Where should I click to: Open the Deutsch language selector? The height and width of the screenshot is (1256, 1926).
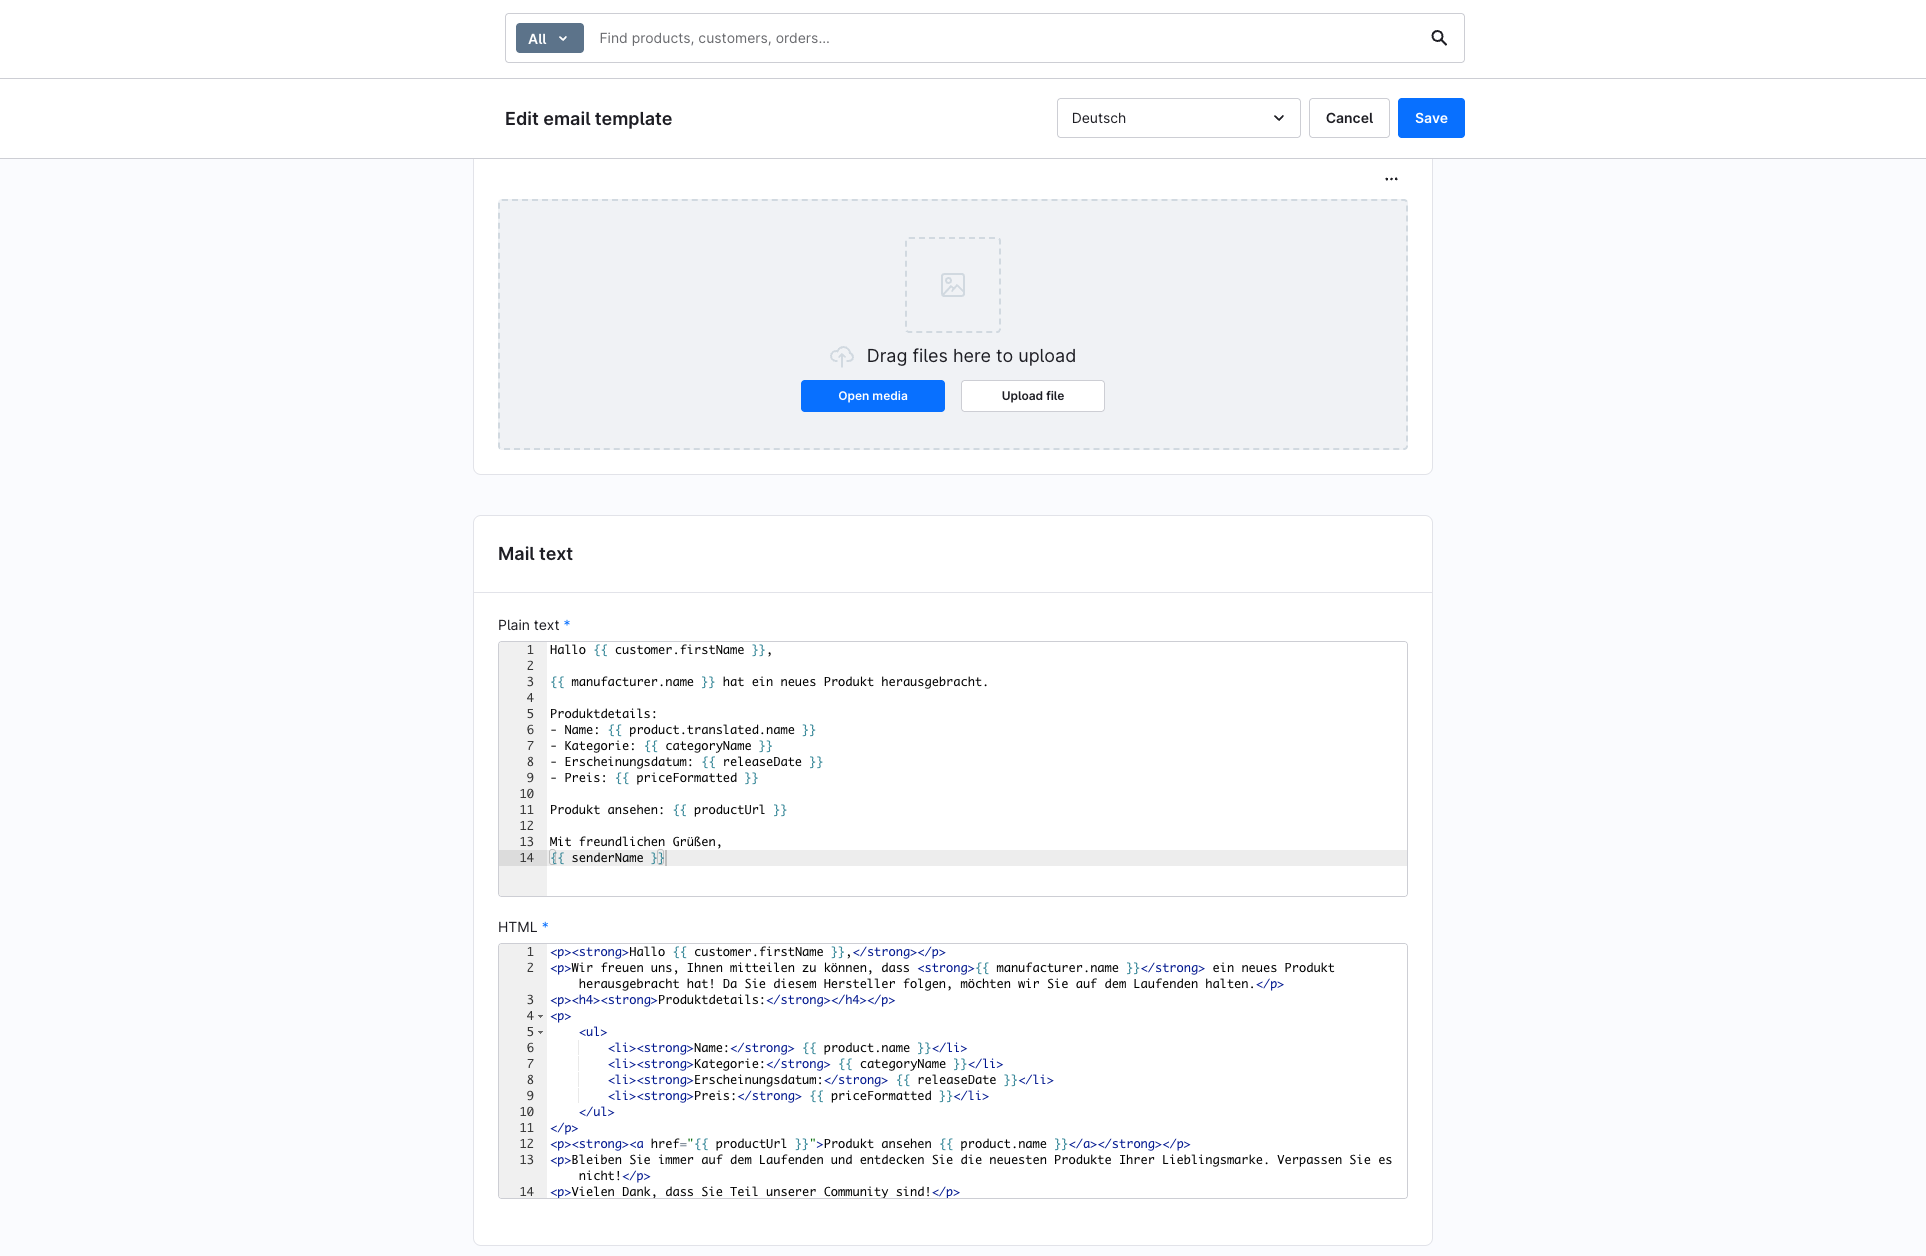point(1177,118)
